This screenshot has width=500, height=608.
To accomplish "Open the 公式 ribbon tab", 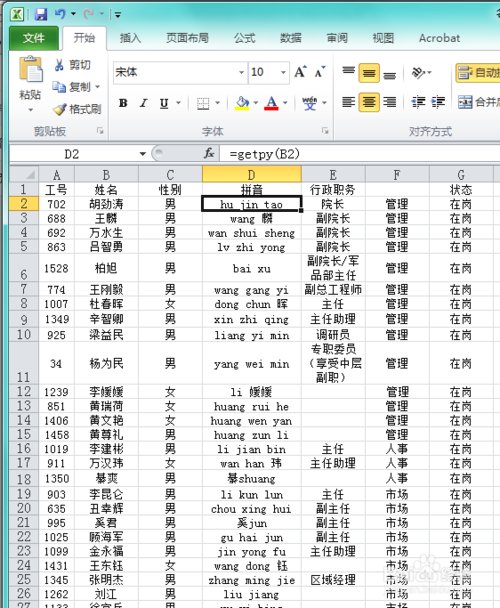I will tap(245, 38).
